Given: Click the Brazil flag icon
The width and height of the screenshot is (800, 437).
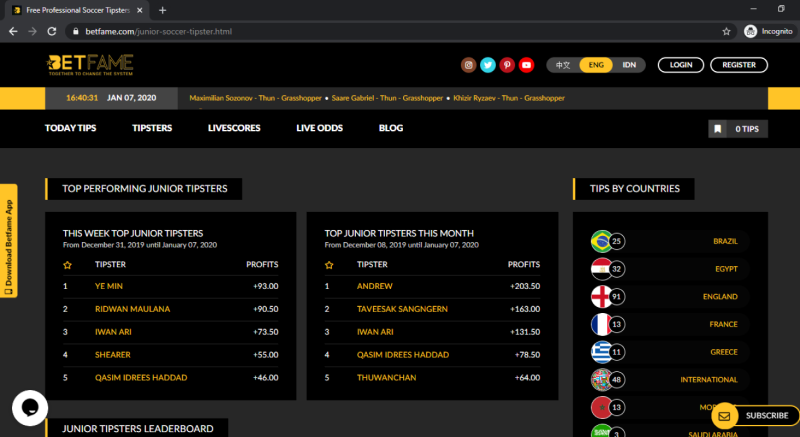Looking at the screenshot, I should click(602, 241).
